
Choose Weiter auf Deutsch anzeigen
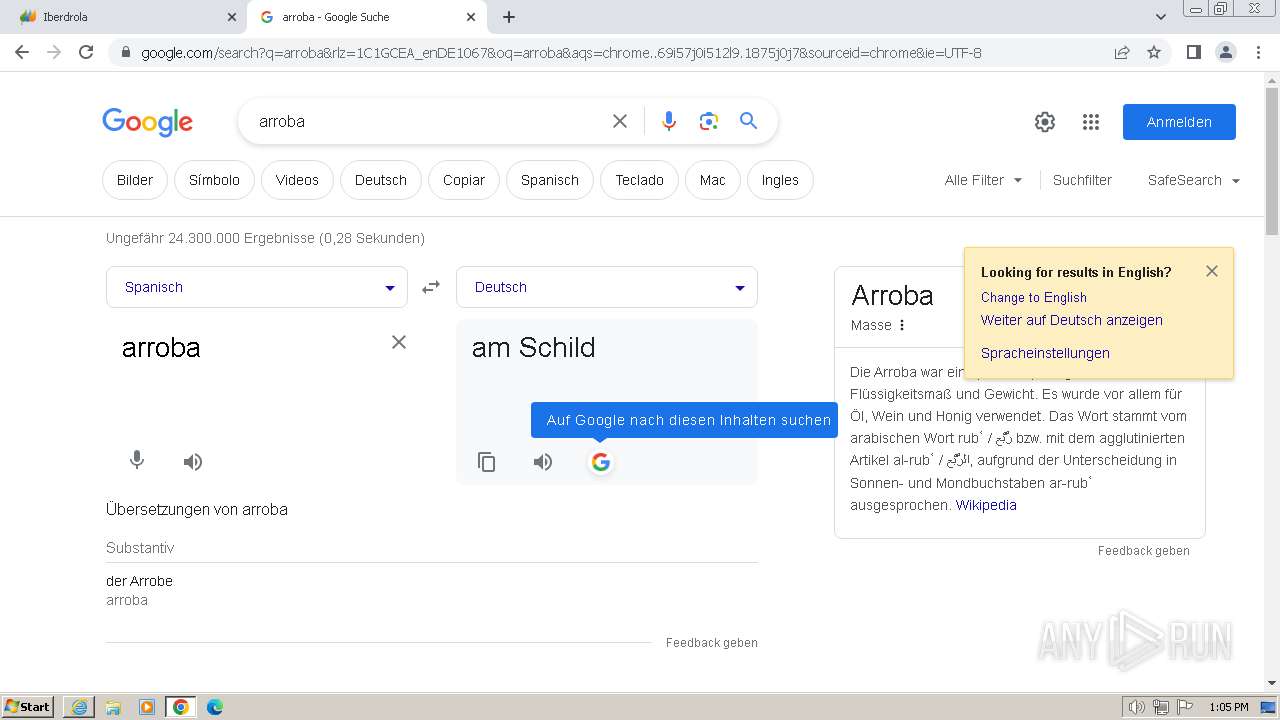click(1071, 320)
